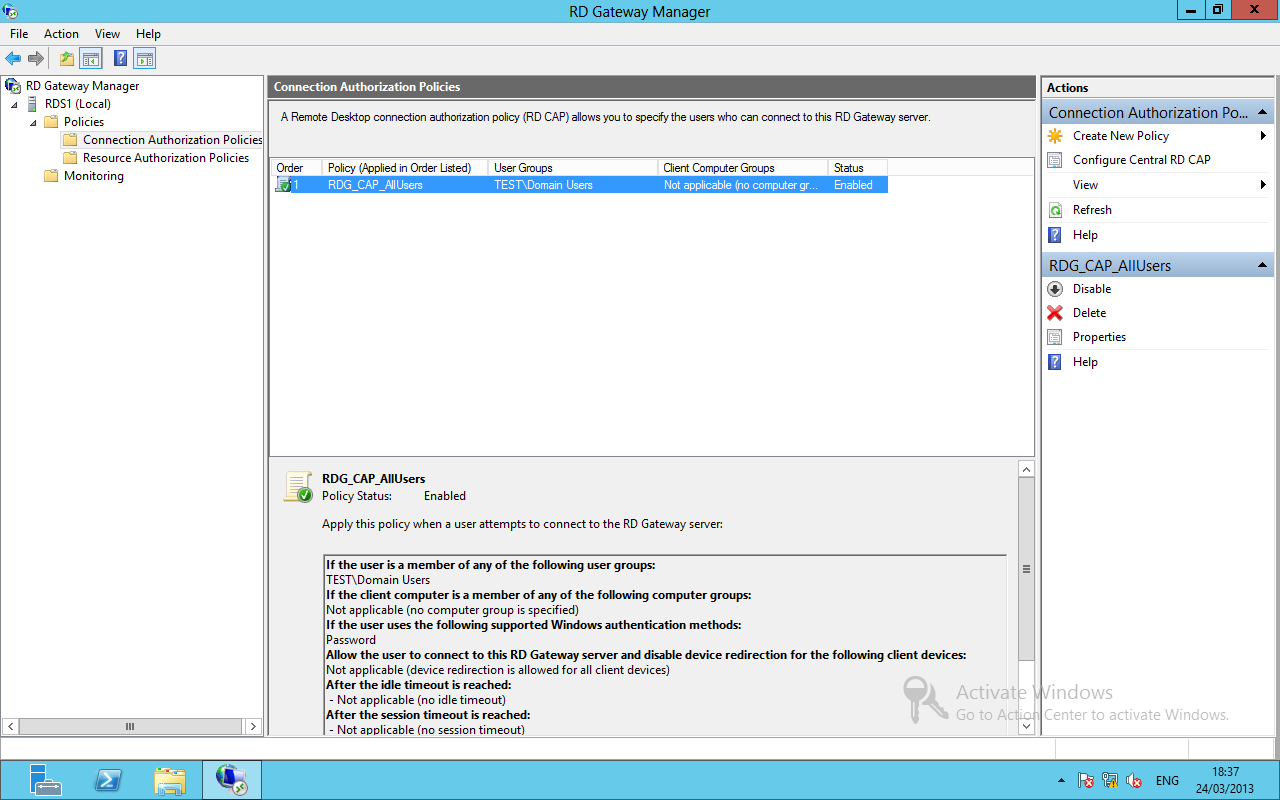Click the Monitoring folder icon
This screenshot has width=1280, height=800.
[51, 176]
